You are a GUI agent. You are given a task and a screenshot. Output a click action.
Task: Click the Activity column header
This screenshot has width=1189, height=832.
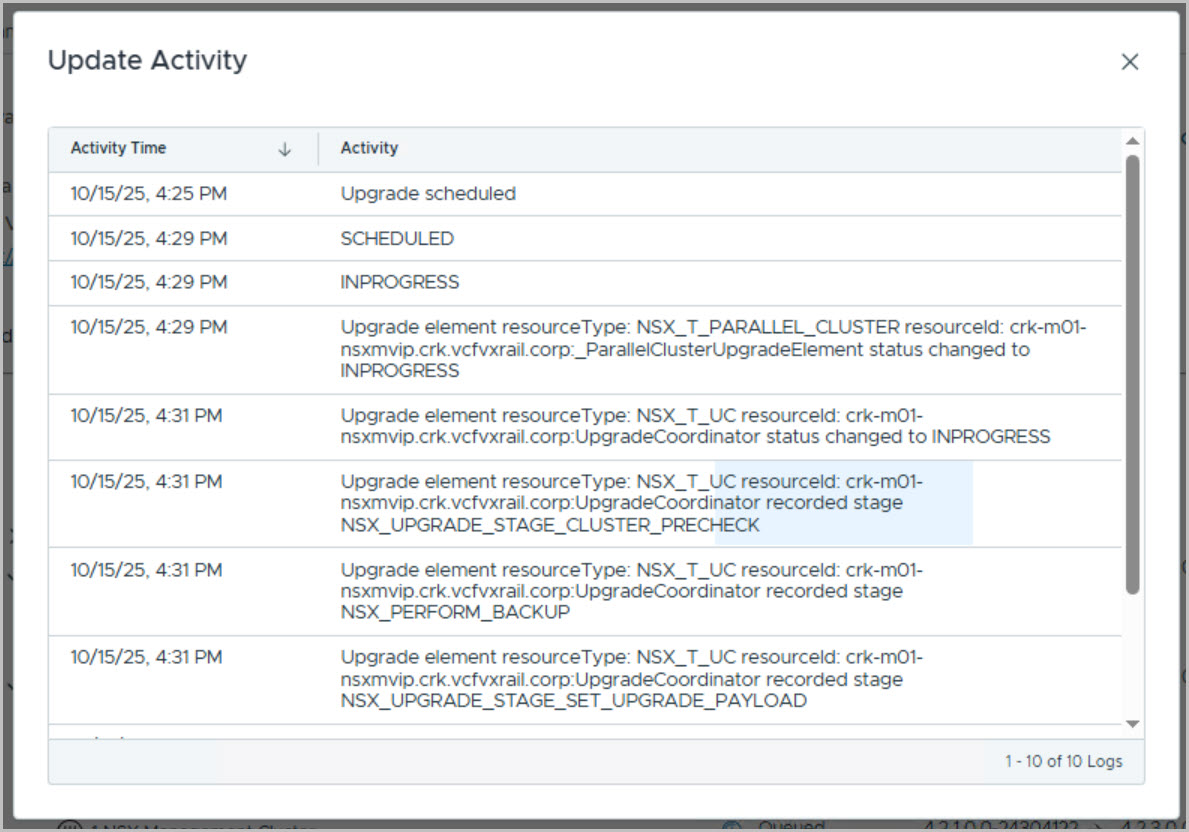coord(369,148)
